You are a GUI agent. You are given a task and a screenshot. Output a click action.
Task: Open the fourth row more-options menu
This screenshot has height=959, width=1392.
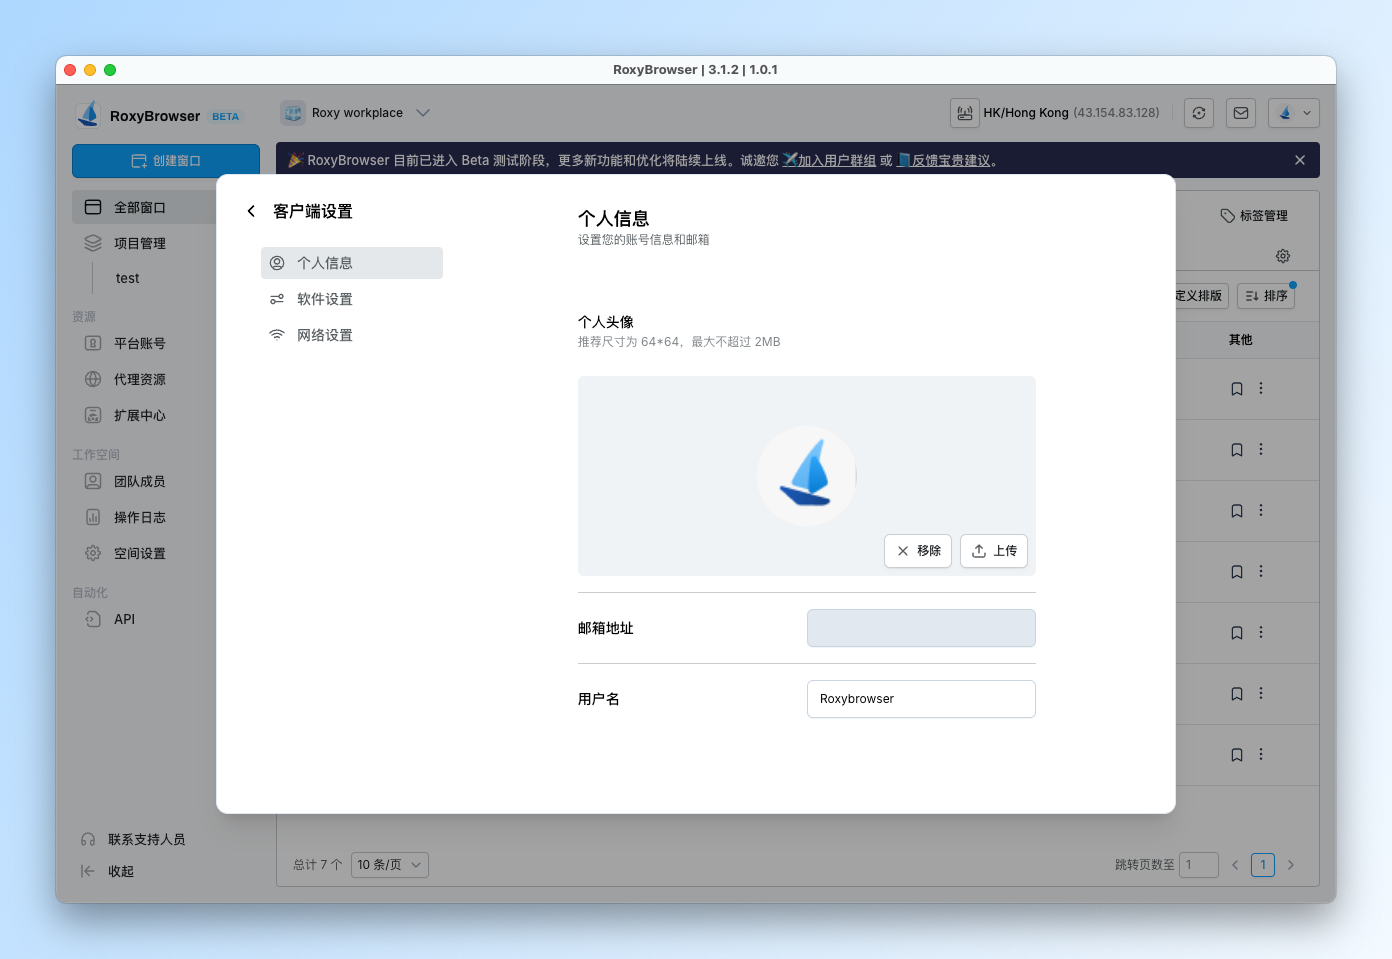(x=1261, y=571)
